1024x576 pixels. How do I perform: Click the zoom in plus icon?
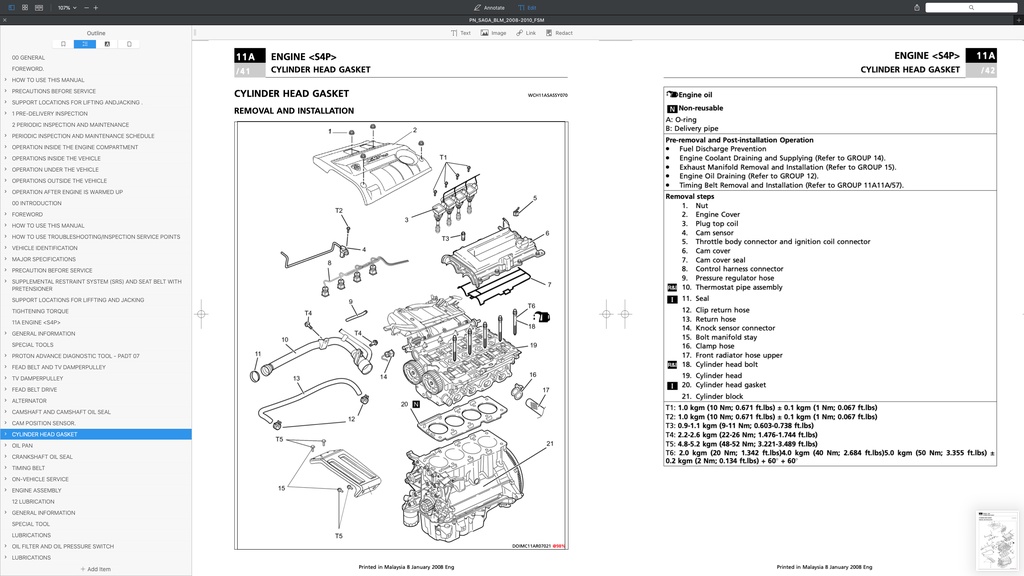pos(96,8)
